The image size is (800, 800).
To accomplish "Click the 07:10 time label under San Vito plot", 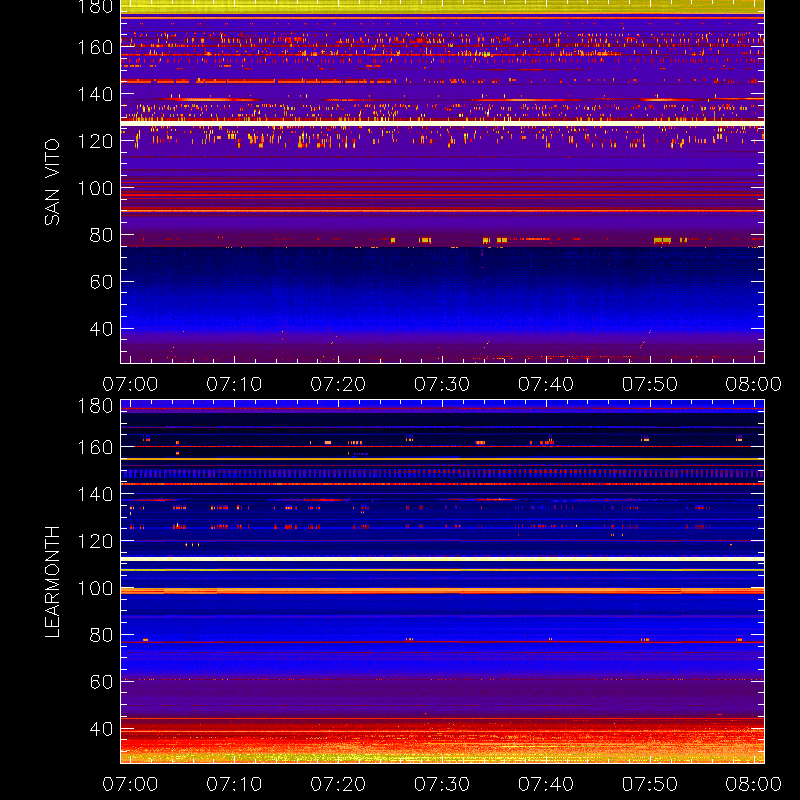I will (x=234, y=384).
